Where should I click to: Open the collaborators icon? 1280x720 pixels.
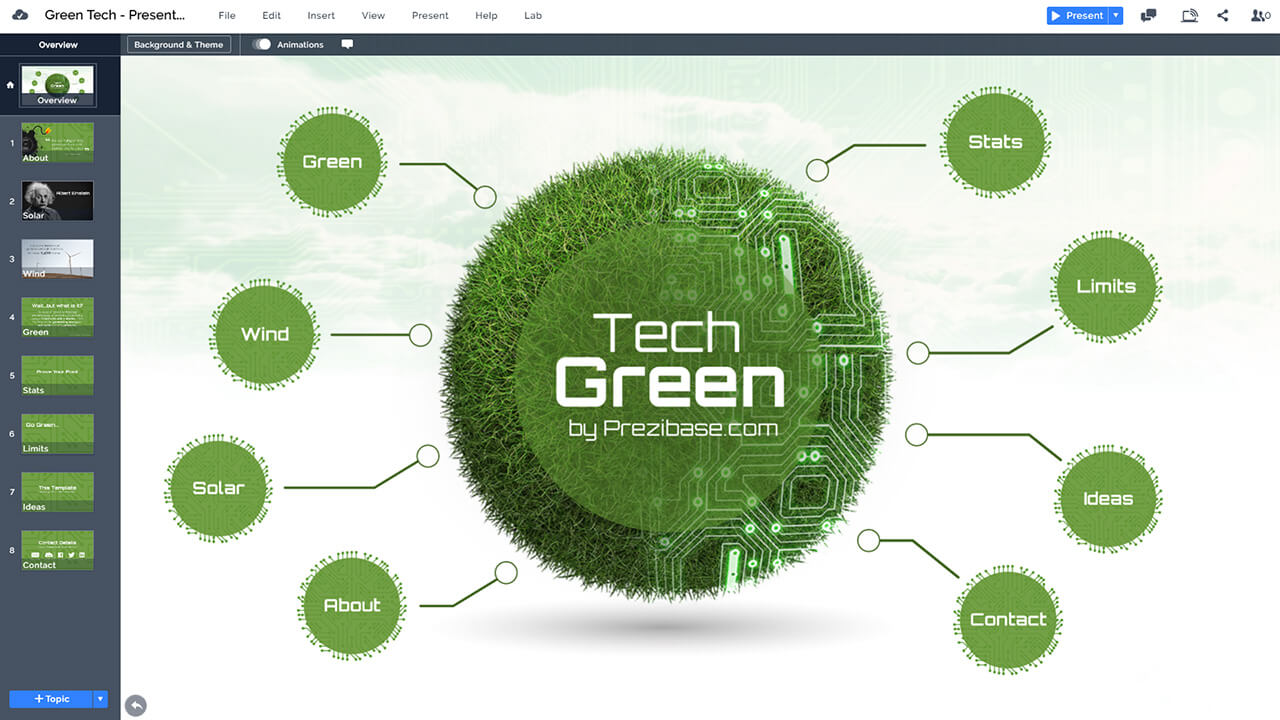1260,16
